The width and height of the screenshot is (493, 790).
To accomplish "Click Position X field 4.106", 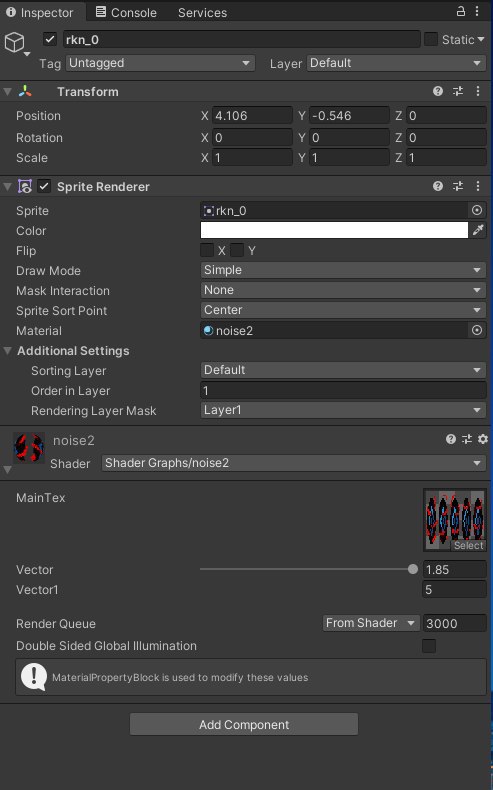I will click(x=252, y=115).
